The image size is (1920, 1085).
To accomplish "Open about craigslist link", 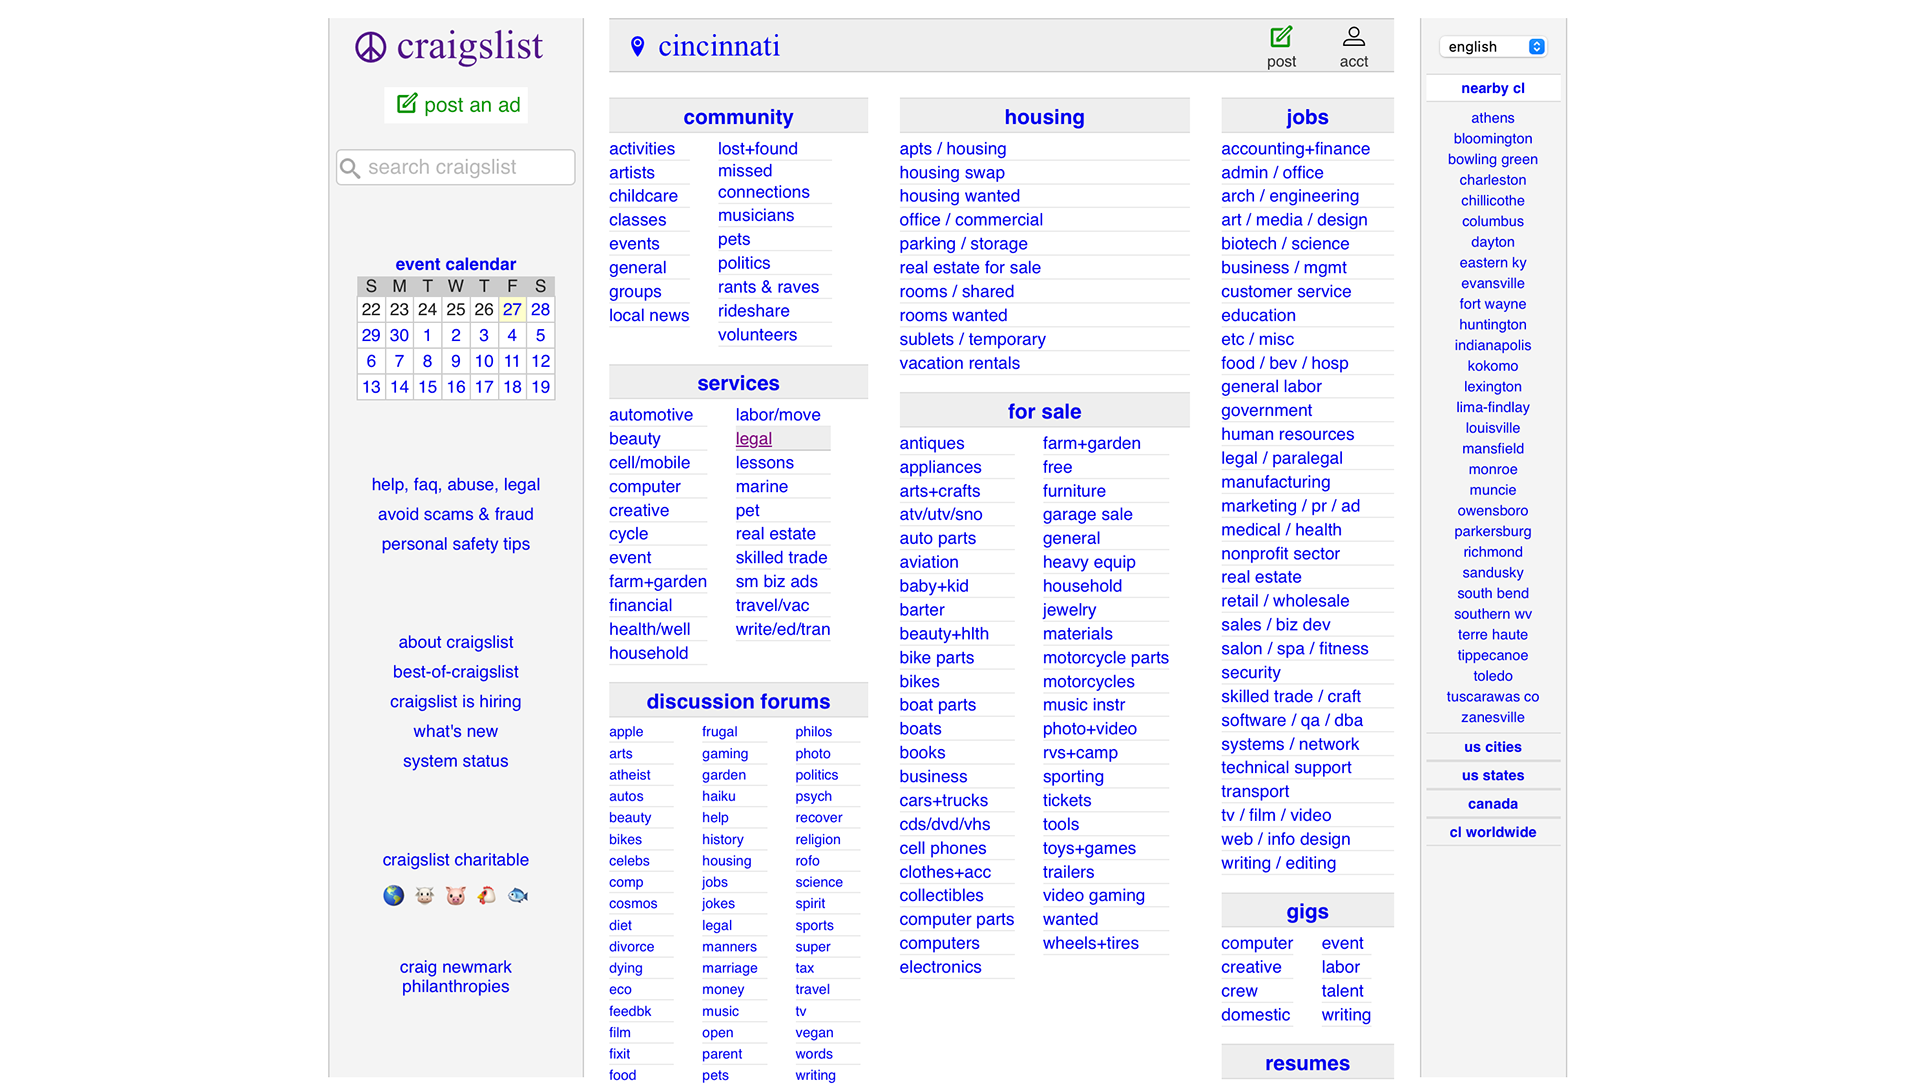I will (456, 642).
